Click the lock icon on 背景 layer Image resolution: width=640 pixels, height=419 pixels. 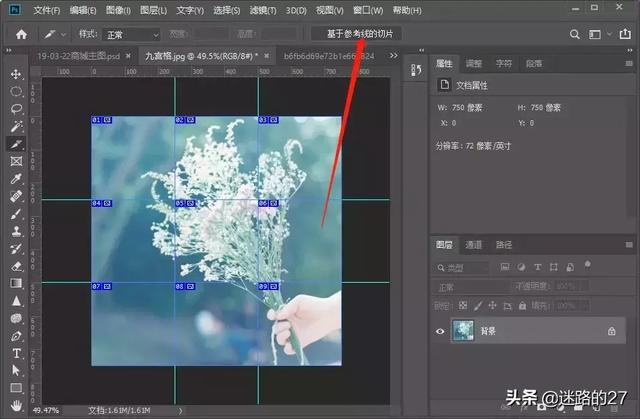coord(611,330)
